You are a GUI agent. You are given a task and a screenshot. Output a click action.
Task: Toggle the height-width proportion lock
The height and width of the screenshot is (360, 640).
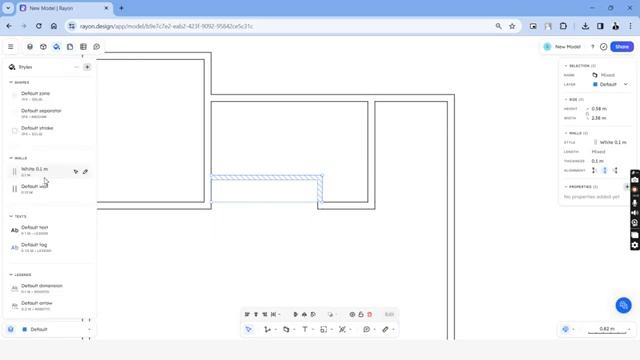[587, 113]
